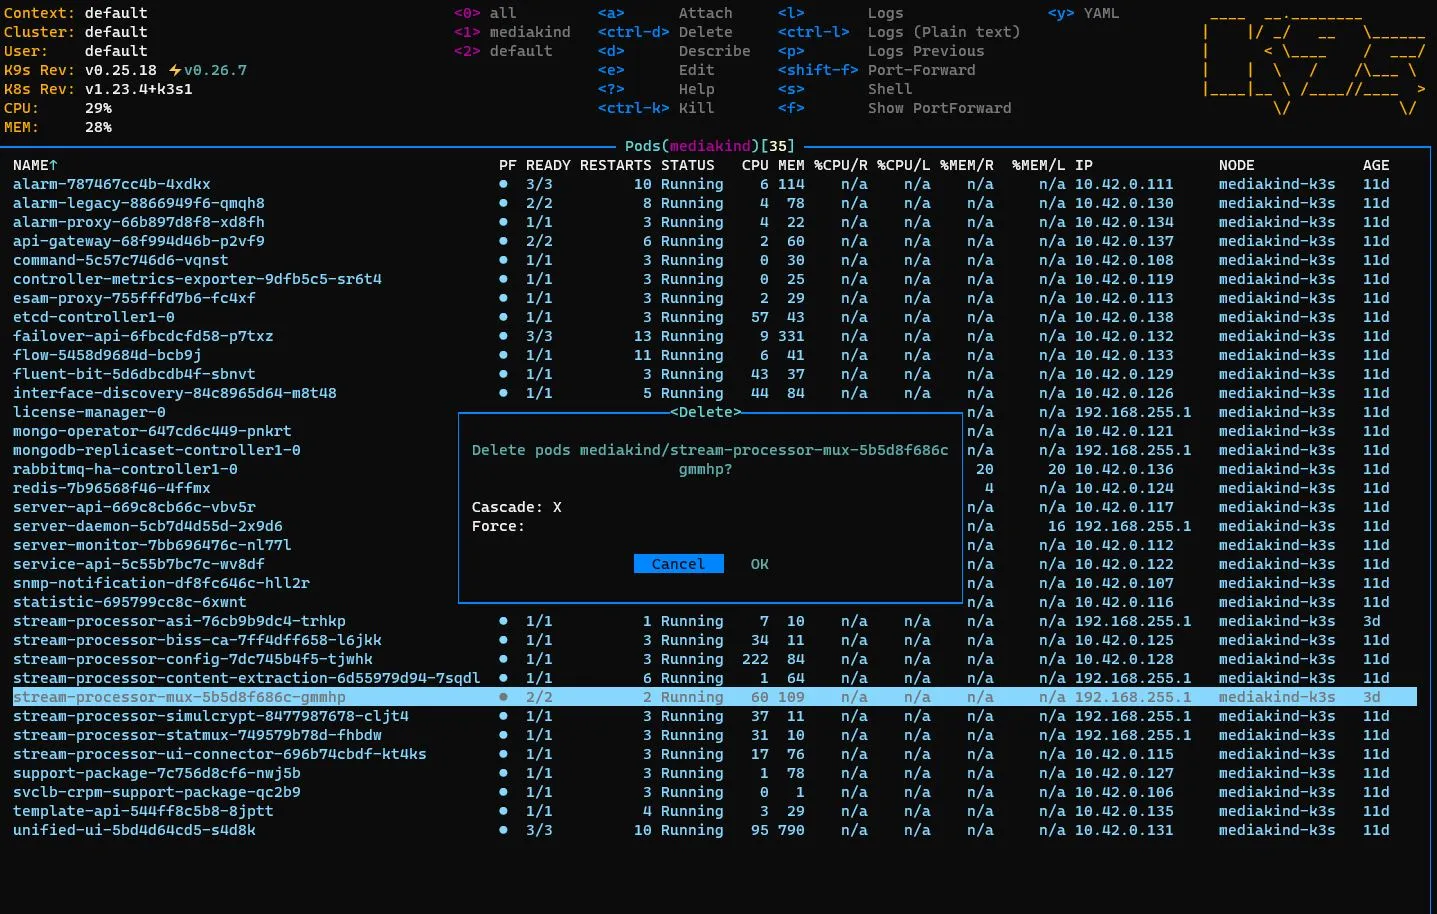Viewport: 1437px width, 914px height.
Task: Select pod server-monitor-7bb696476c-nl77l
Action: 152,545
